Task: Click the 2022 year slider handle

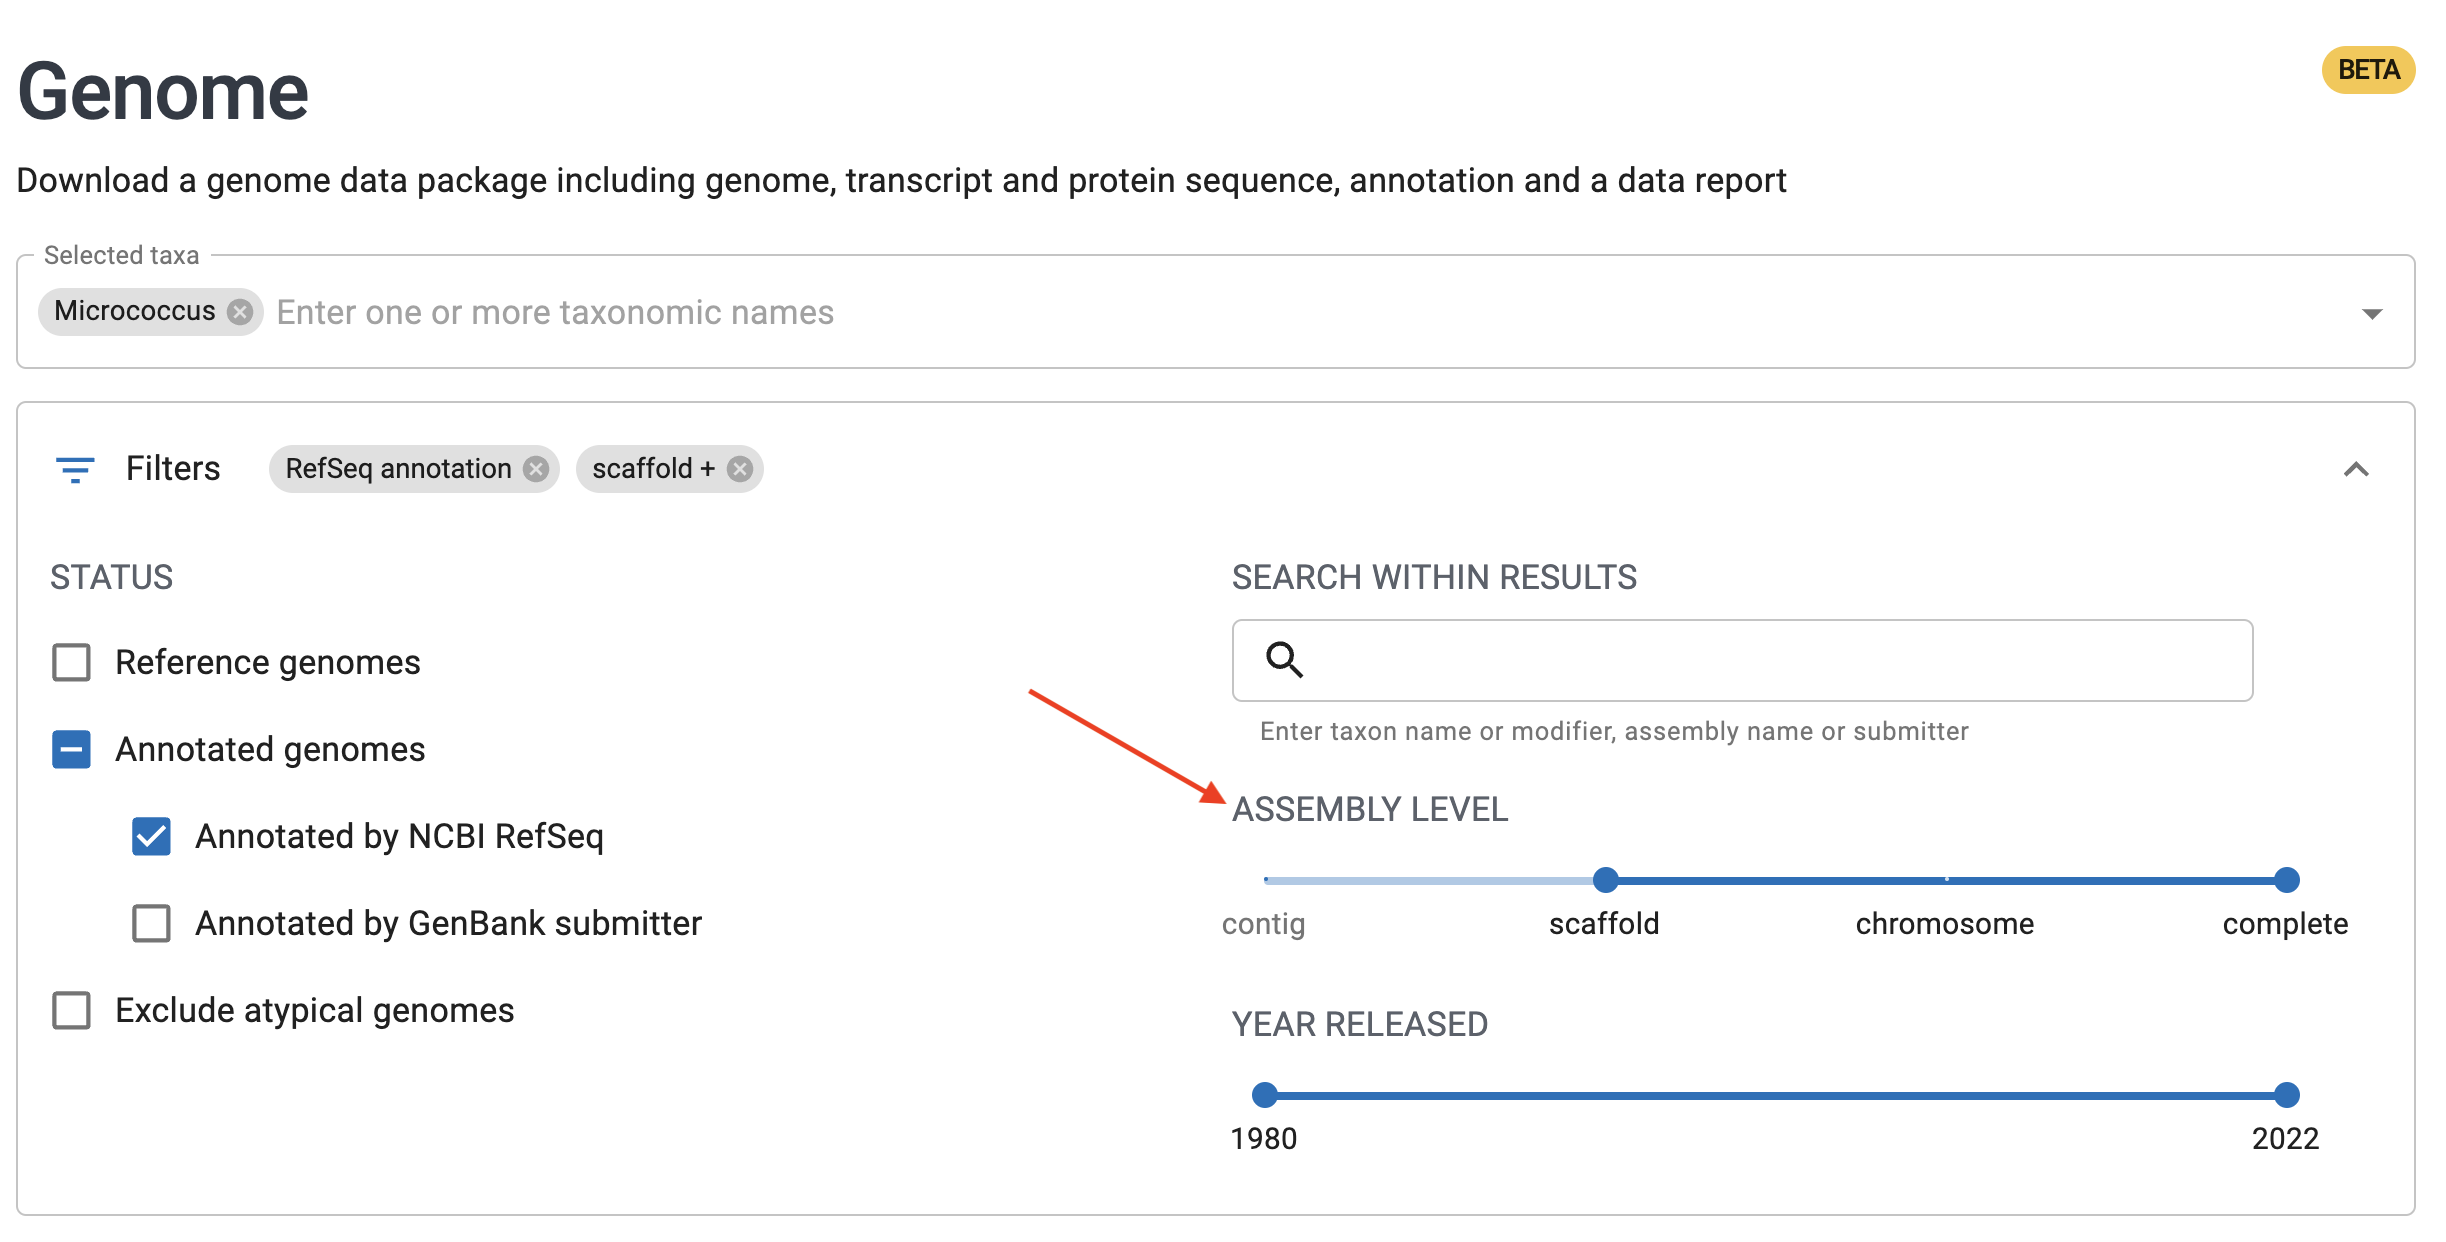Action: (2286, 1095)
